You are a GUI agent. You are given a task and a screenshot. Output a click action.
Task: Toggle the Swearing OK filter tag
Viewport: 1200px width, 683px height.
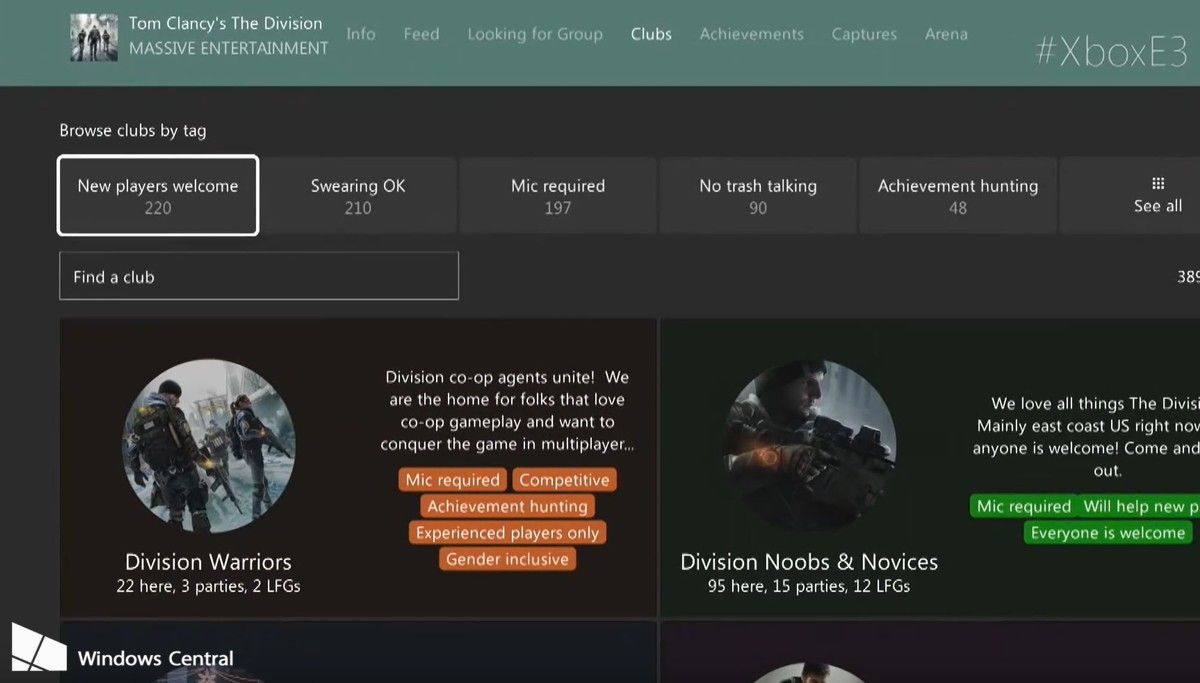click(x=358, y=195)
